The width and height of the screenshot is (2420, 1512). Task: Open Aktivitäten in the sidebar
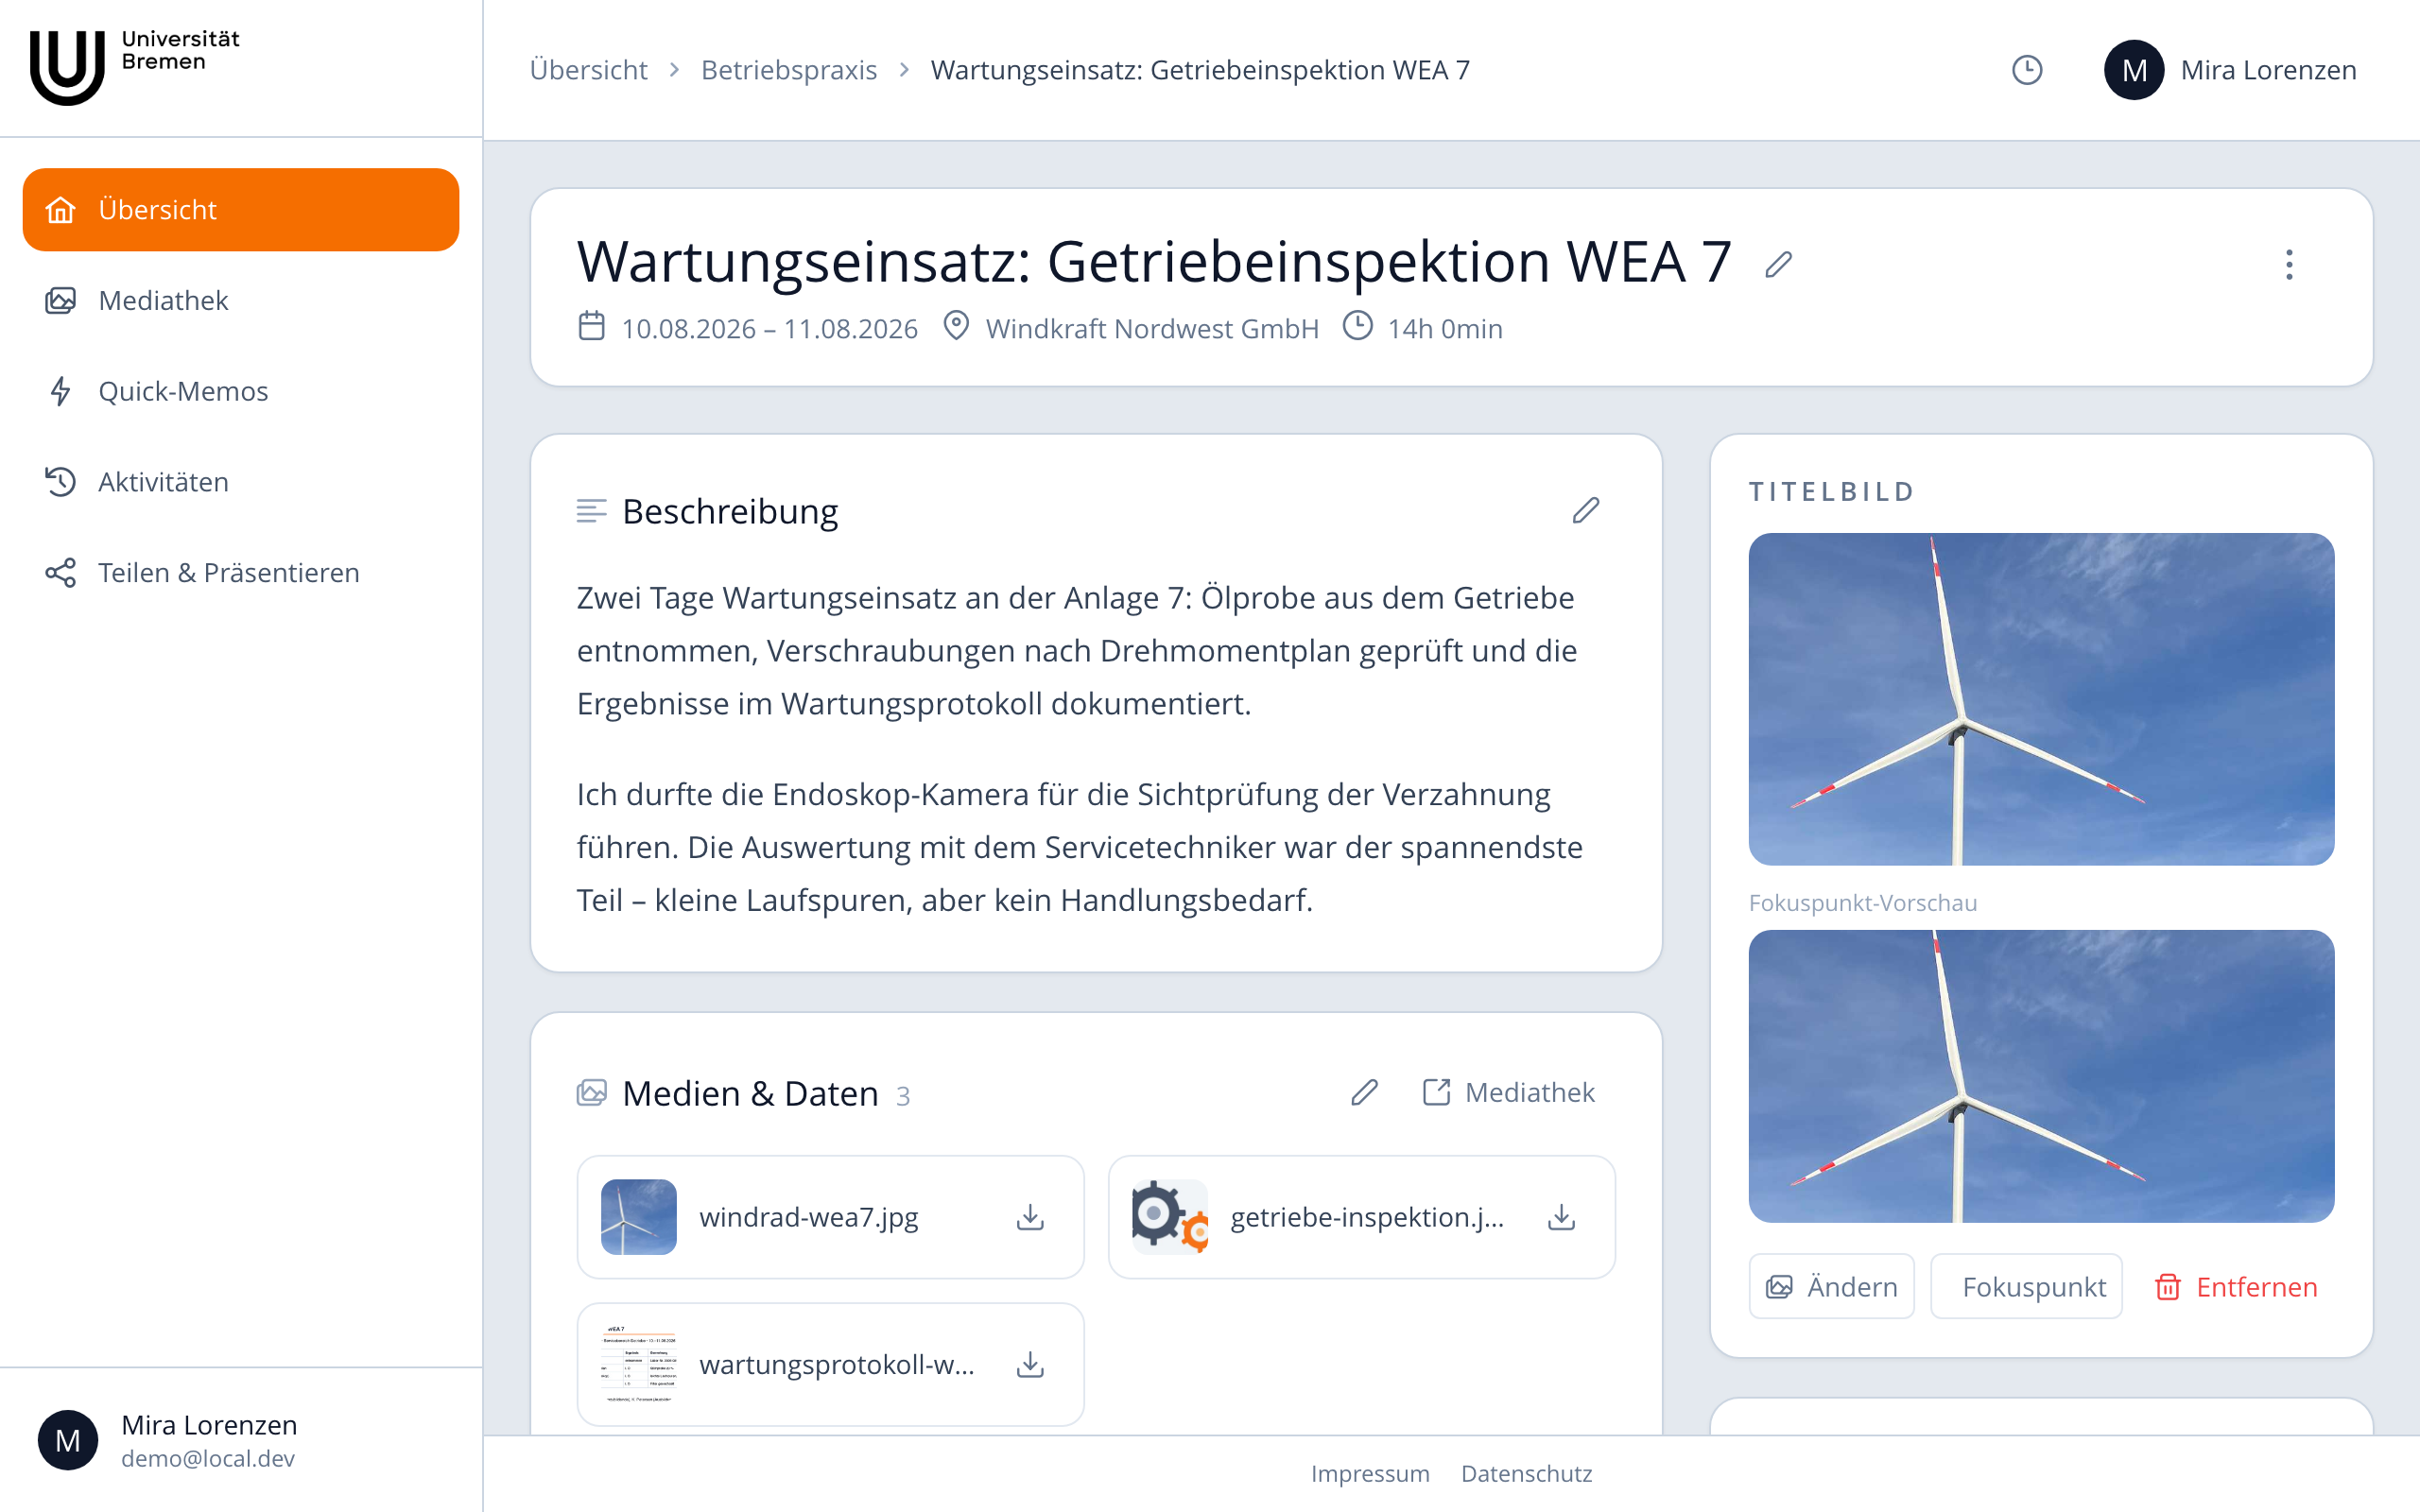point(241,482)
